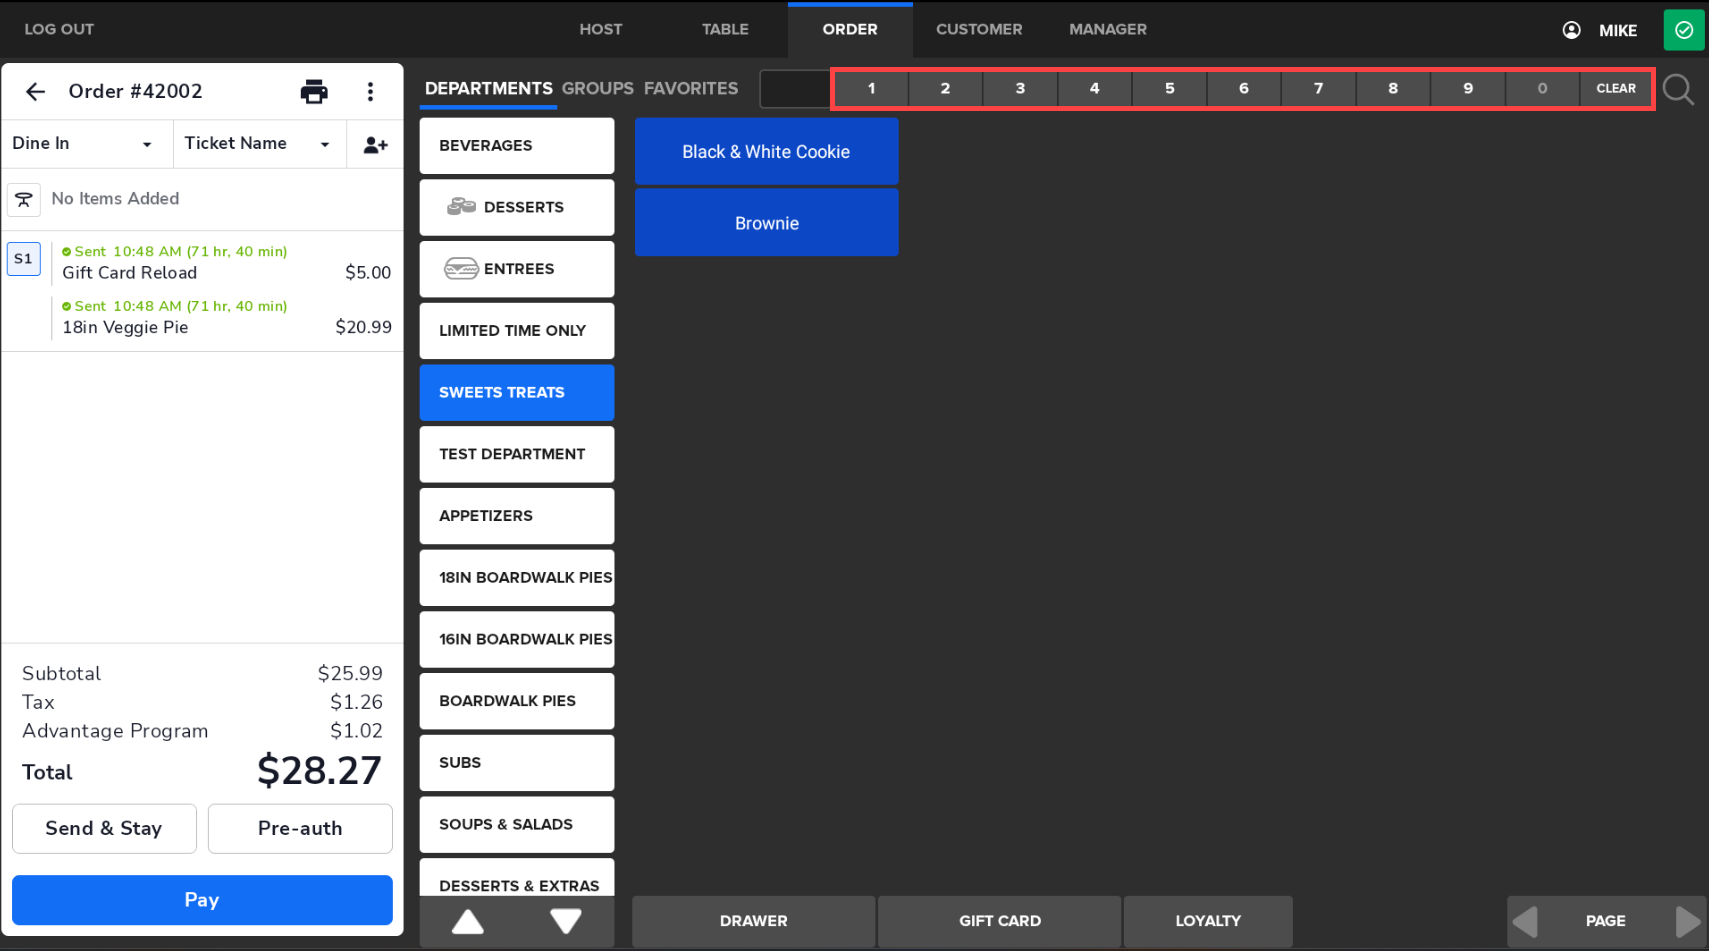Click the LOYALTY button
1709x951 pixels.
pos(1208,921)
